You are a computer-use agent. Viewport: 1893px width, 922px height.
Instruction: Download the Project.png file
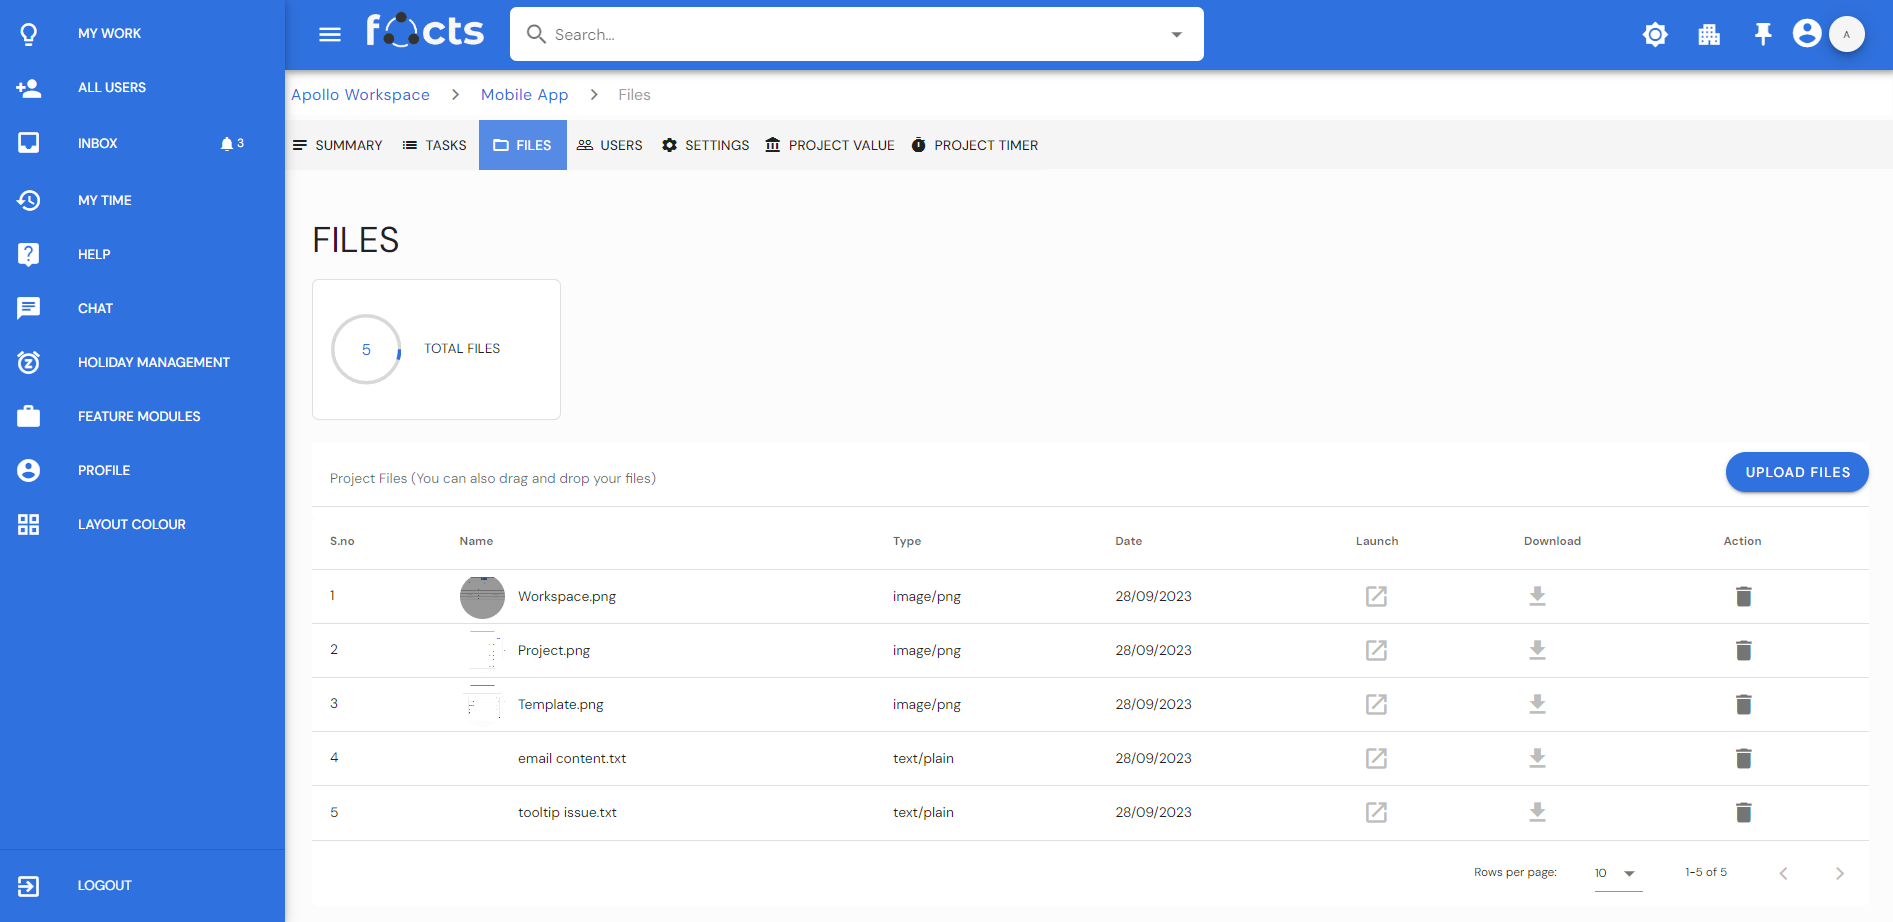click(x=1537, y=651)
